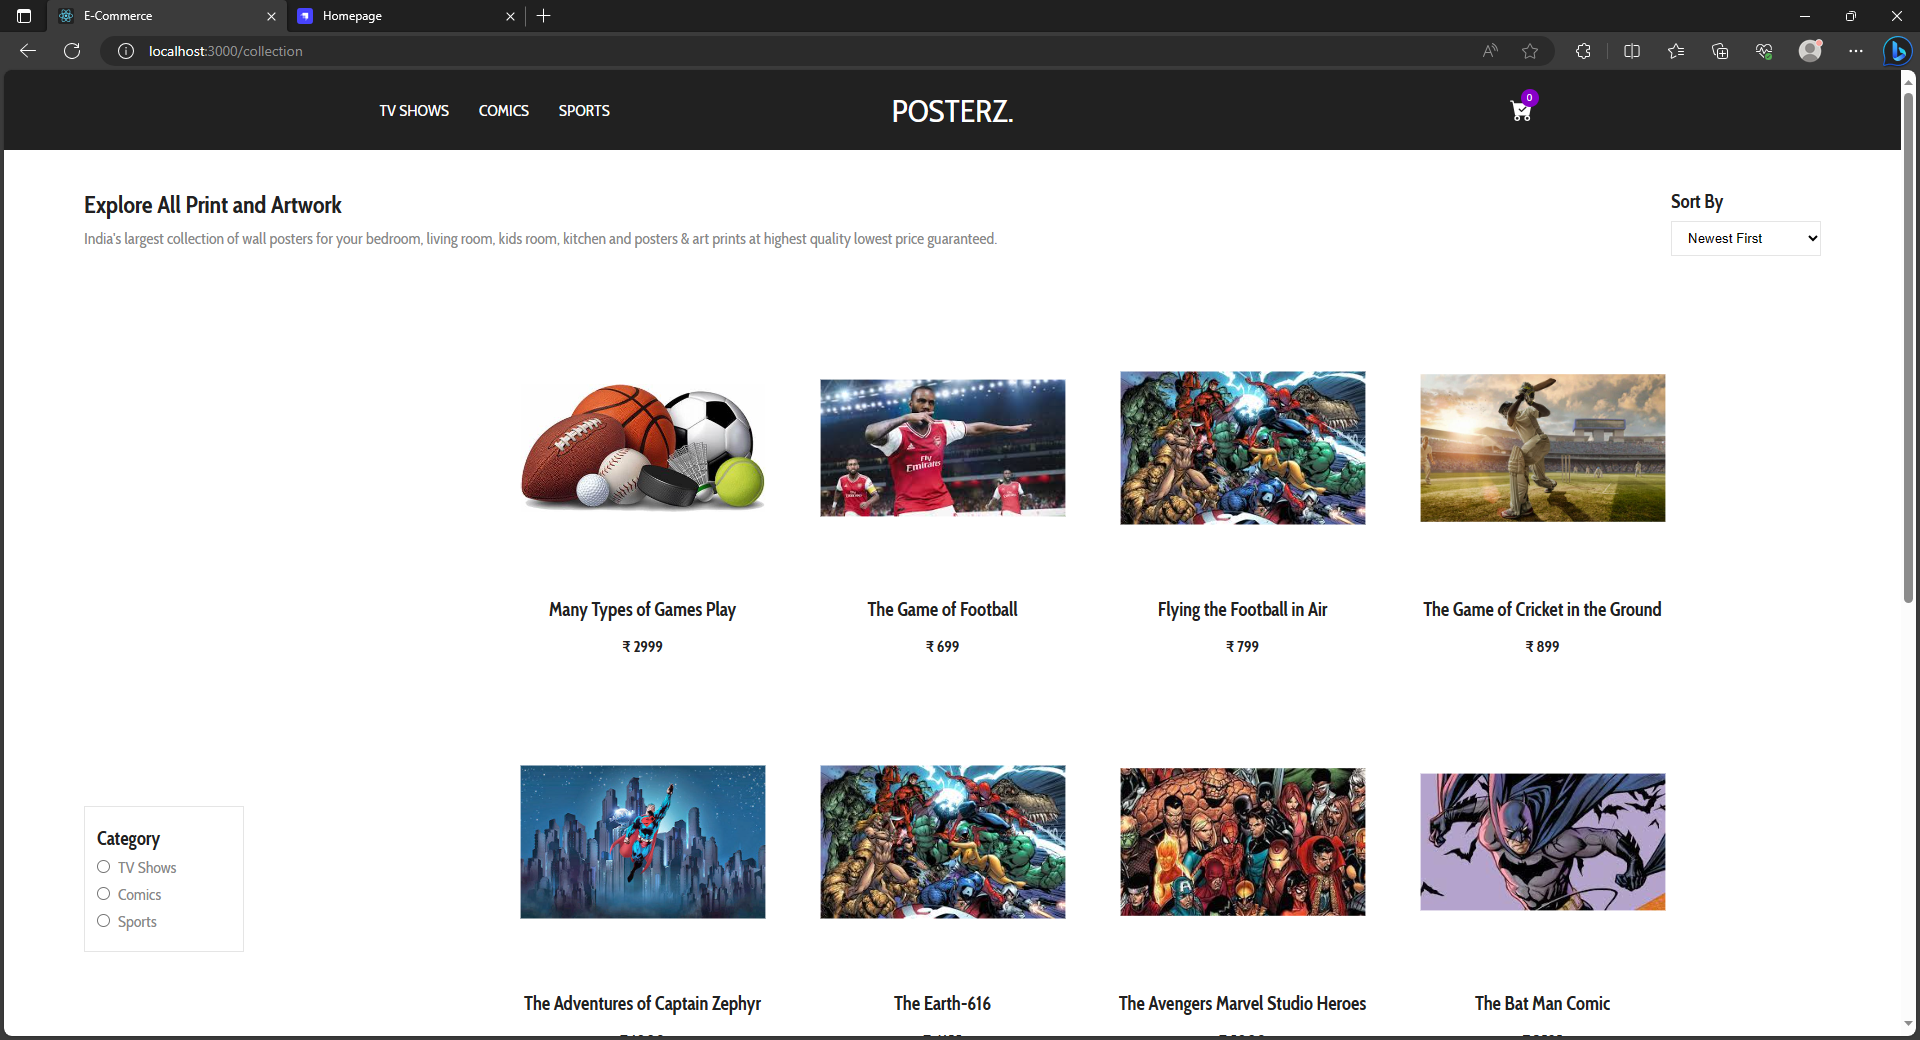Open the Settings and more menu
Screen dimensions: 1920x1040
pos(1857,51)
